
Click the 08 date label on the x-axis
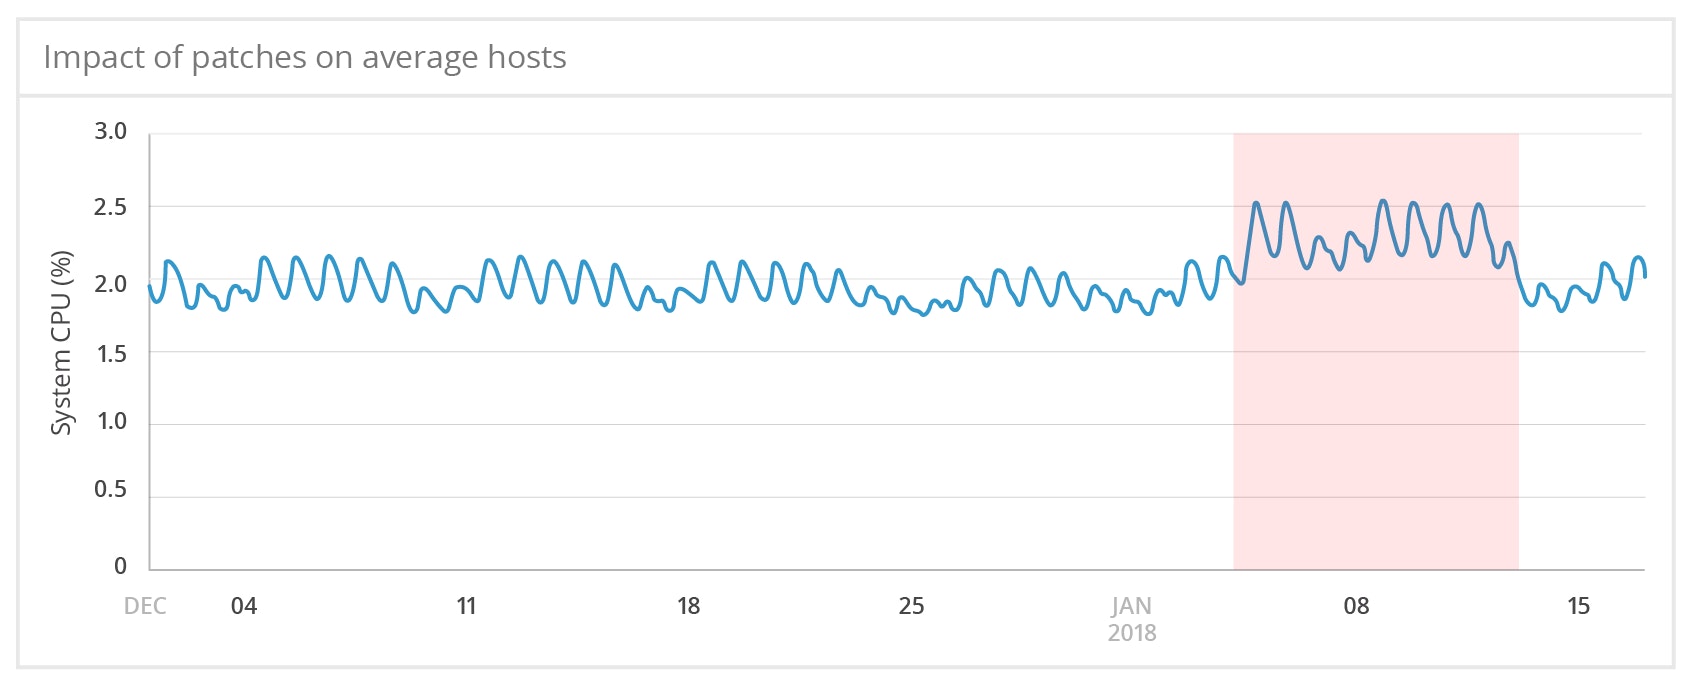click(1356, 606)
